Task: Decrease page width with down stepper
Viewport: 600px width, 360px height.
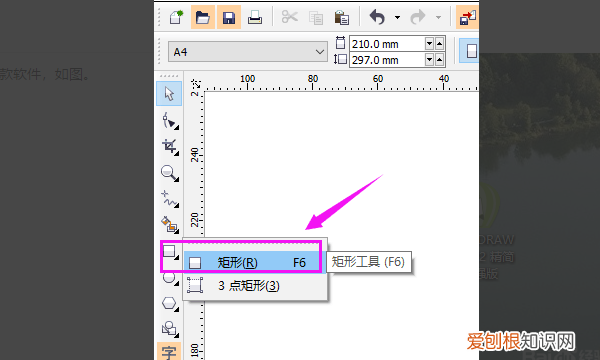Action: [x=429, y=44]
